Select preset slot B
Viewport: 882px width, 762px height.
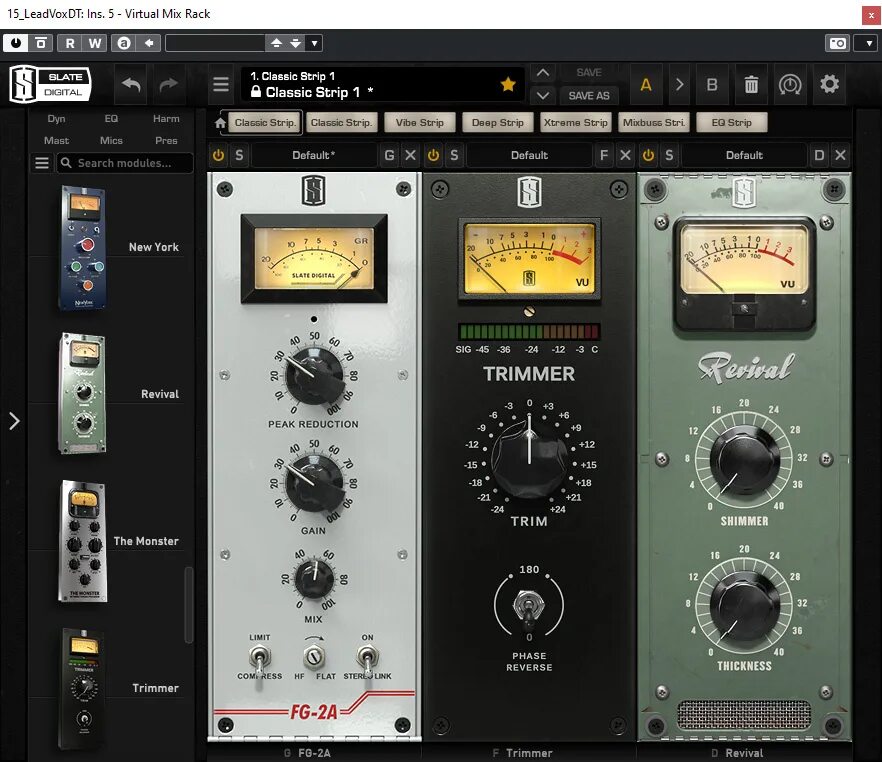712,85
